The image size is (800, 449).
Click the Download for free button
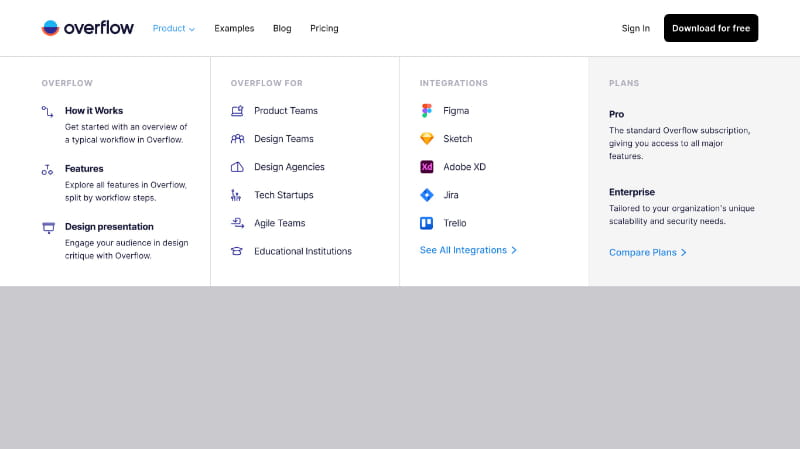coord(711,28)
